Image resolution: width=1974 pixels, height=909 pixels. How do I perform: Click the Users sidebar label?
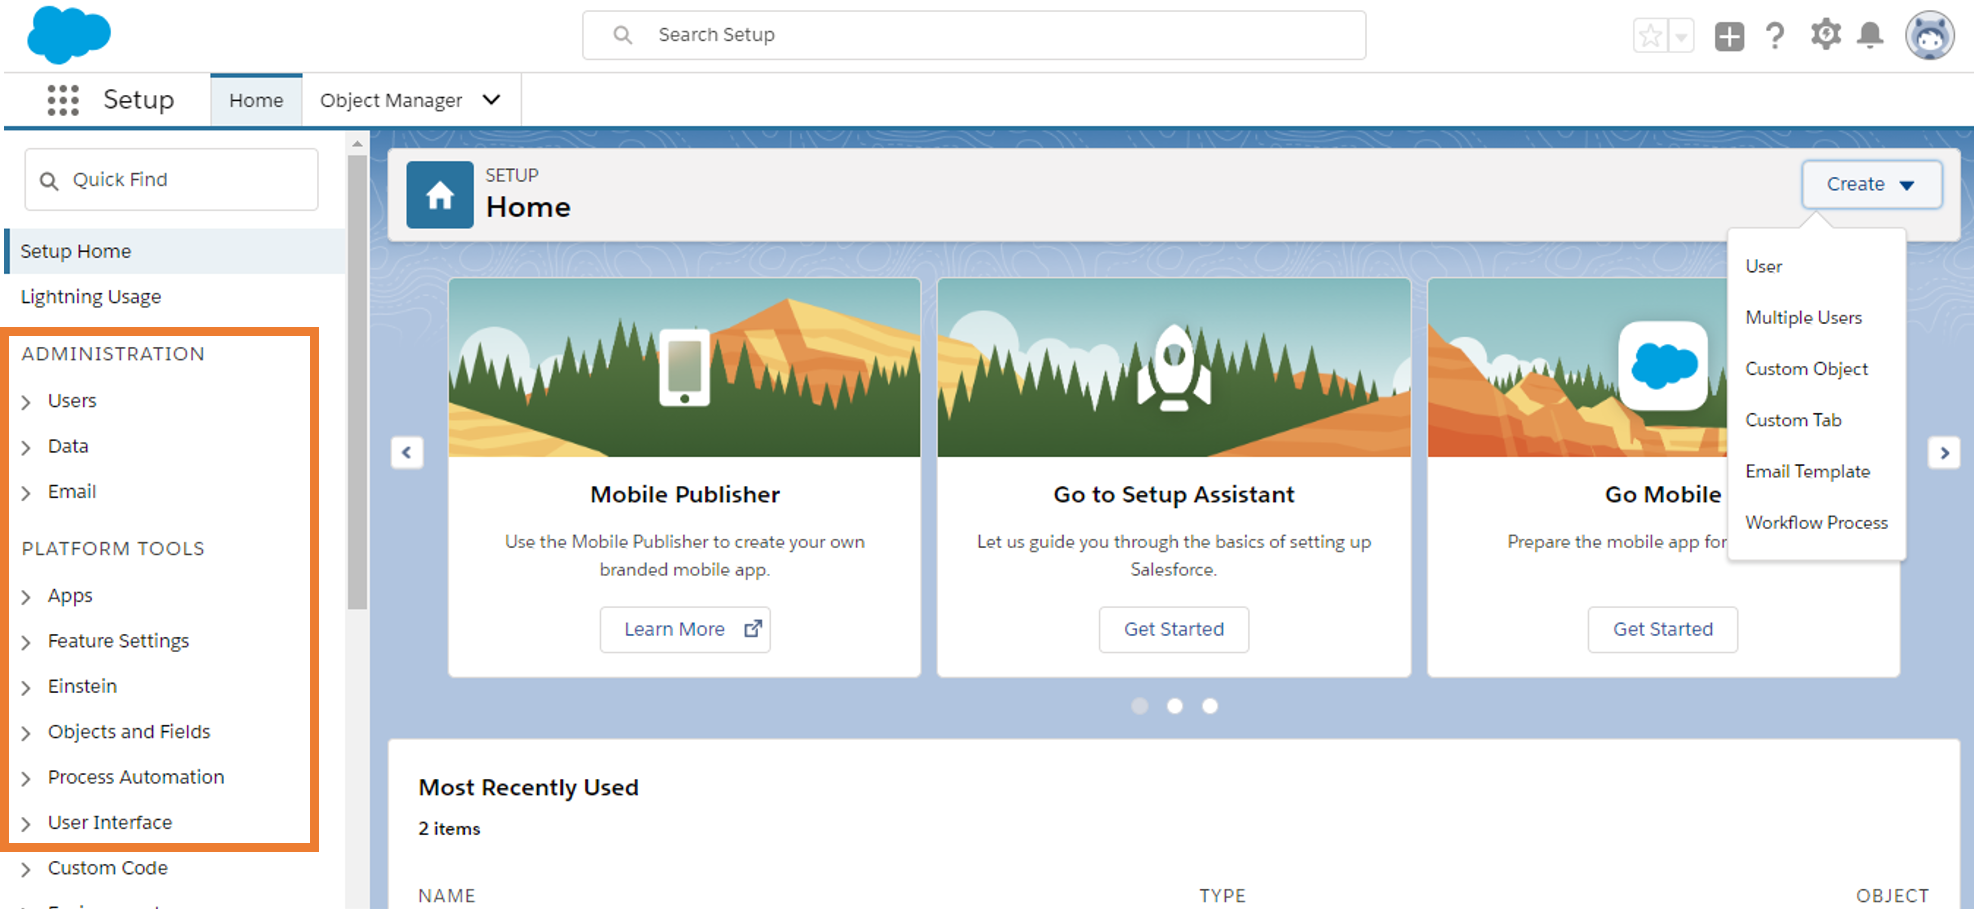(72, 401)
